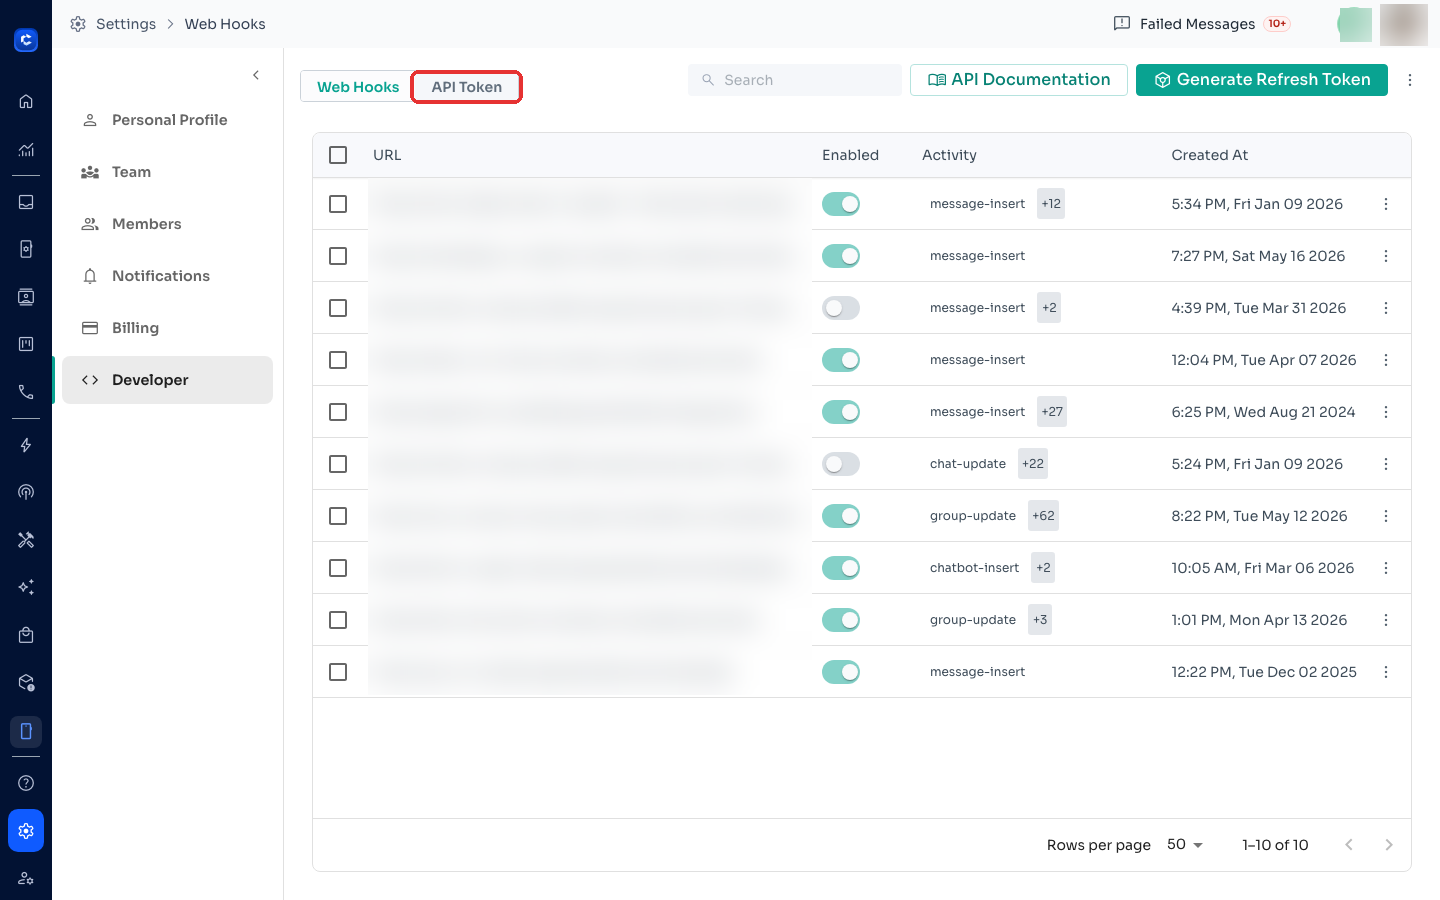Click the highlighted settings gear in left rail
Viewport: 1440px width, 900px height.
click(x=26, y=831)
